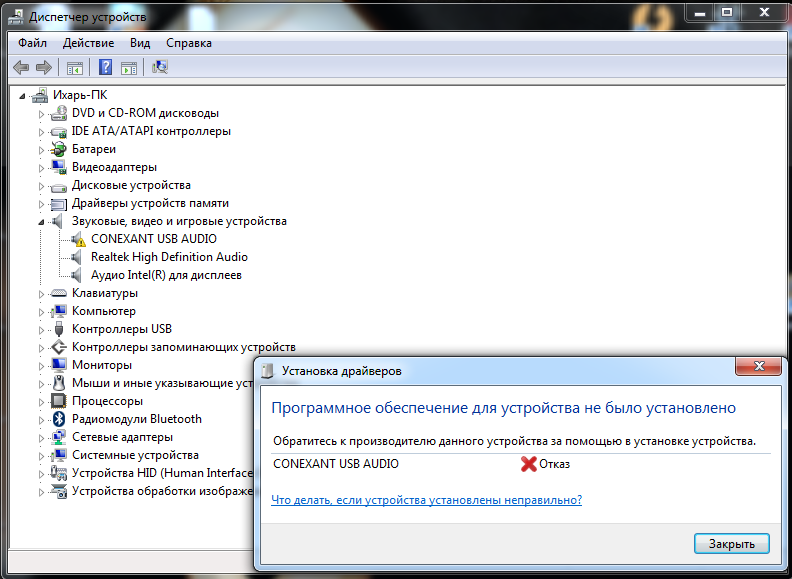Click the battery icon beside Батареи
Screen dimensions: 792x579
click(x=59, y=149)
